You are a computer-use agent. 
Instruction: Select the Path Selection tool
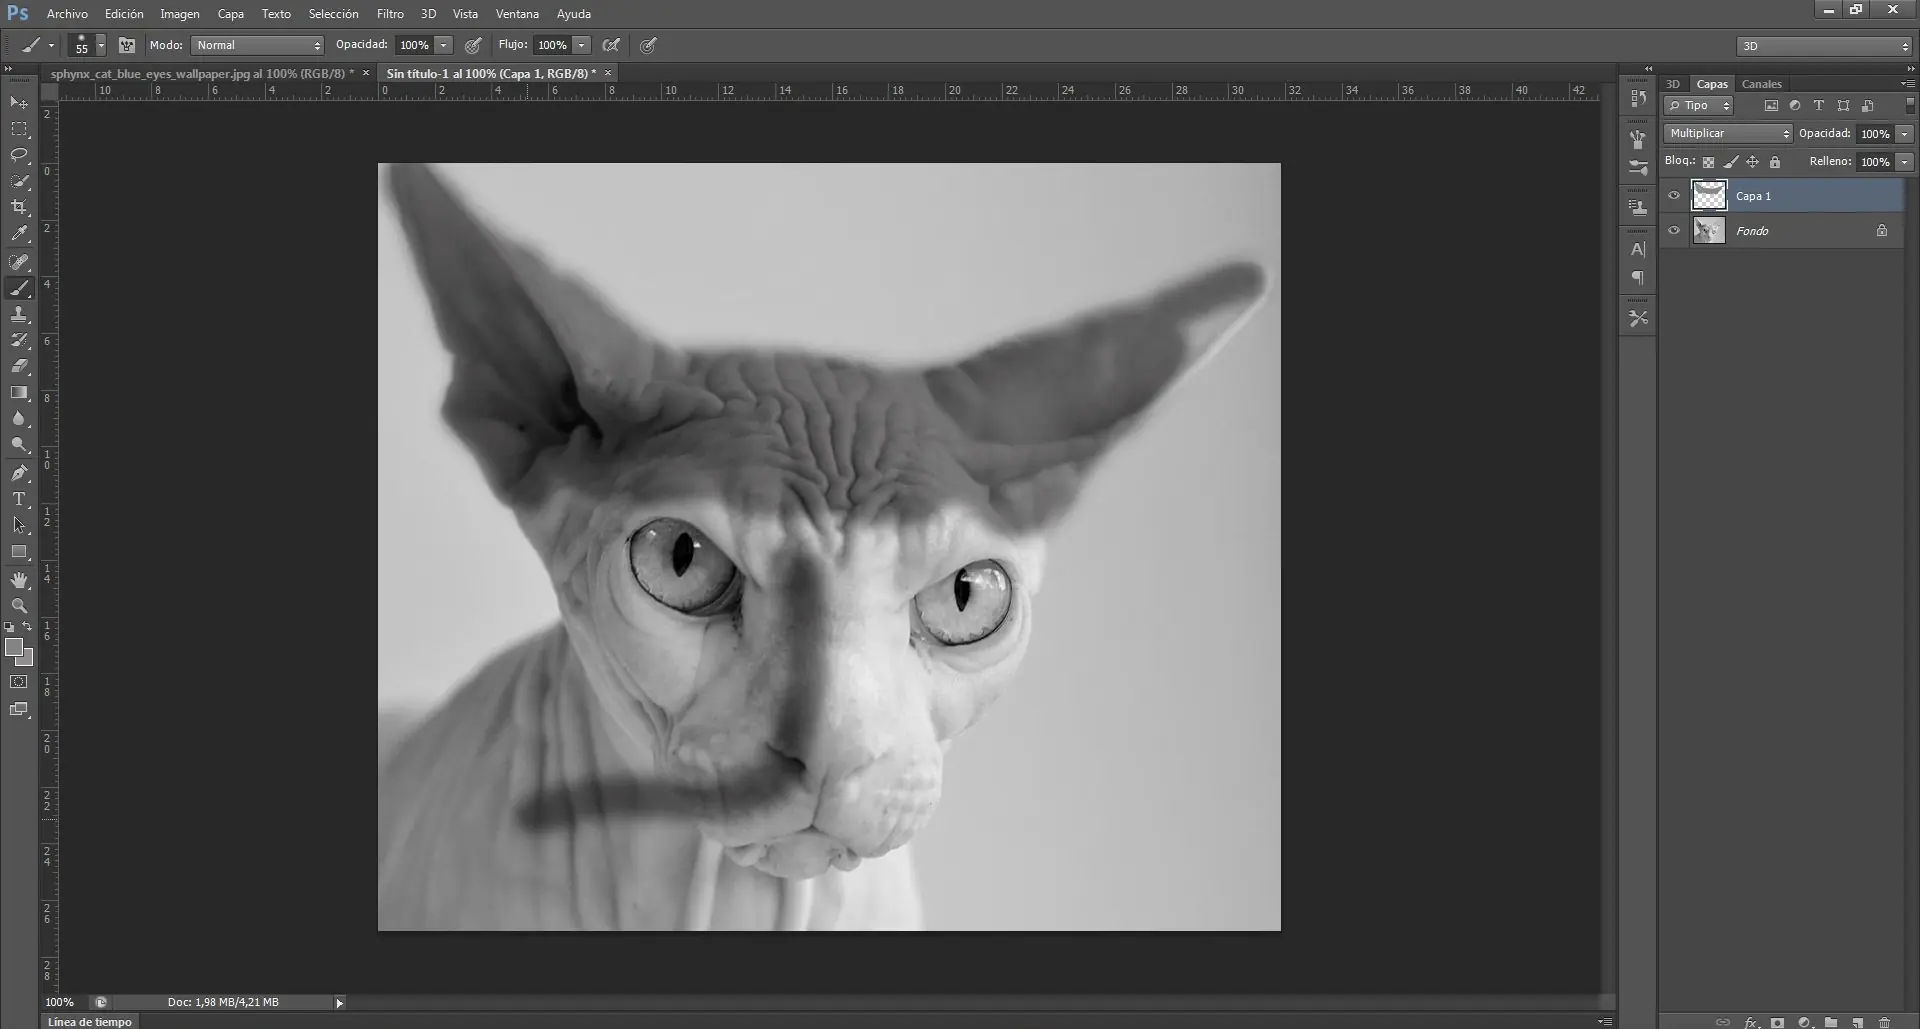click(19, 525)
